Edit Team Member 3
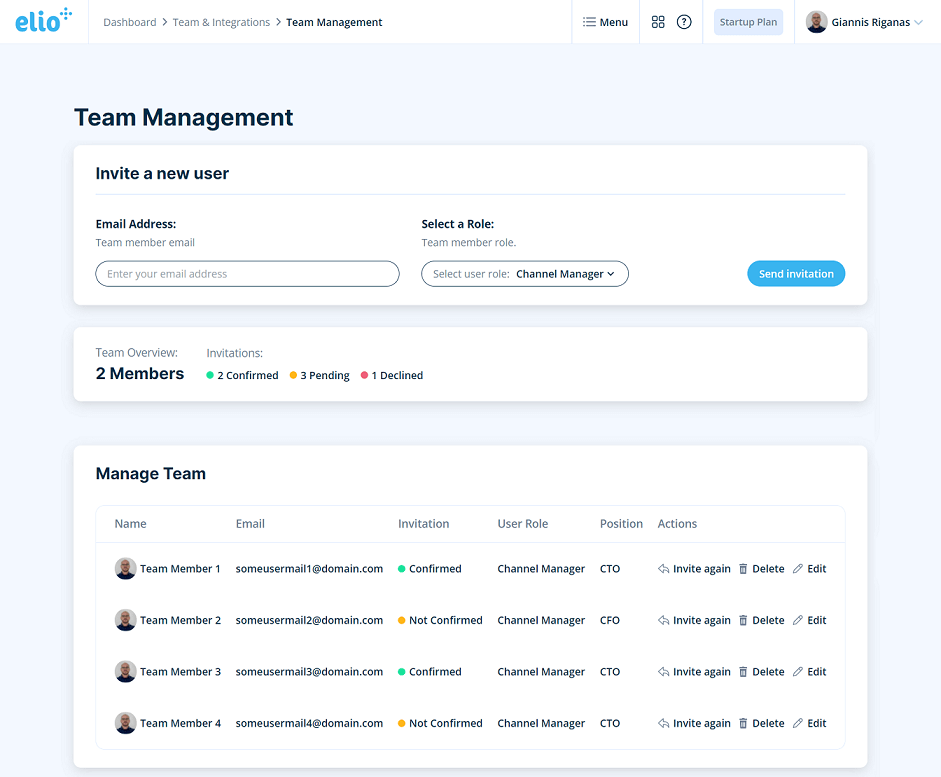 (810, 672)
